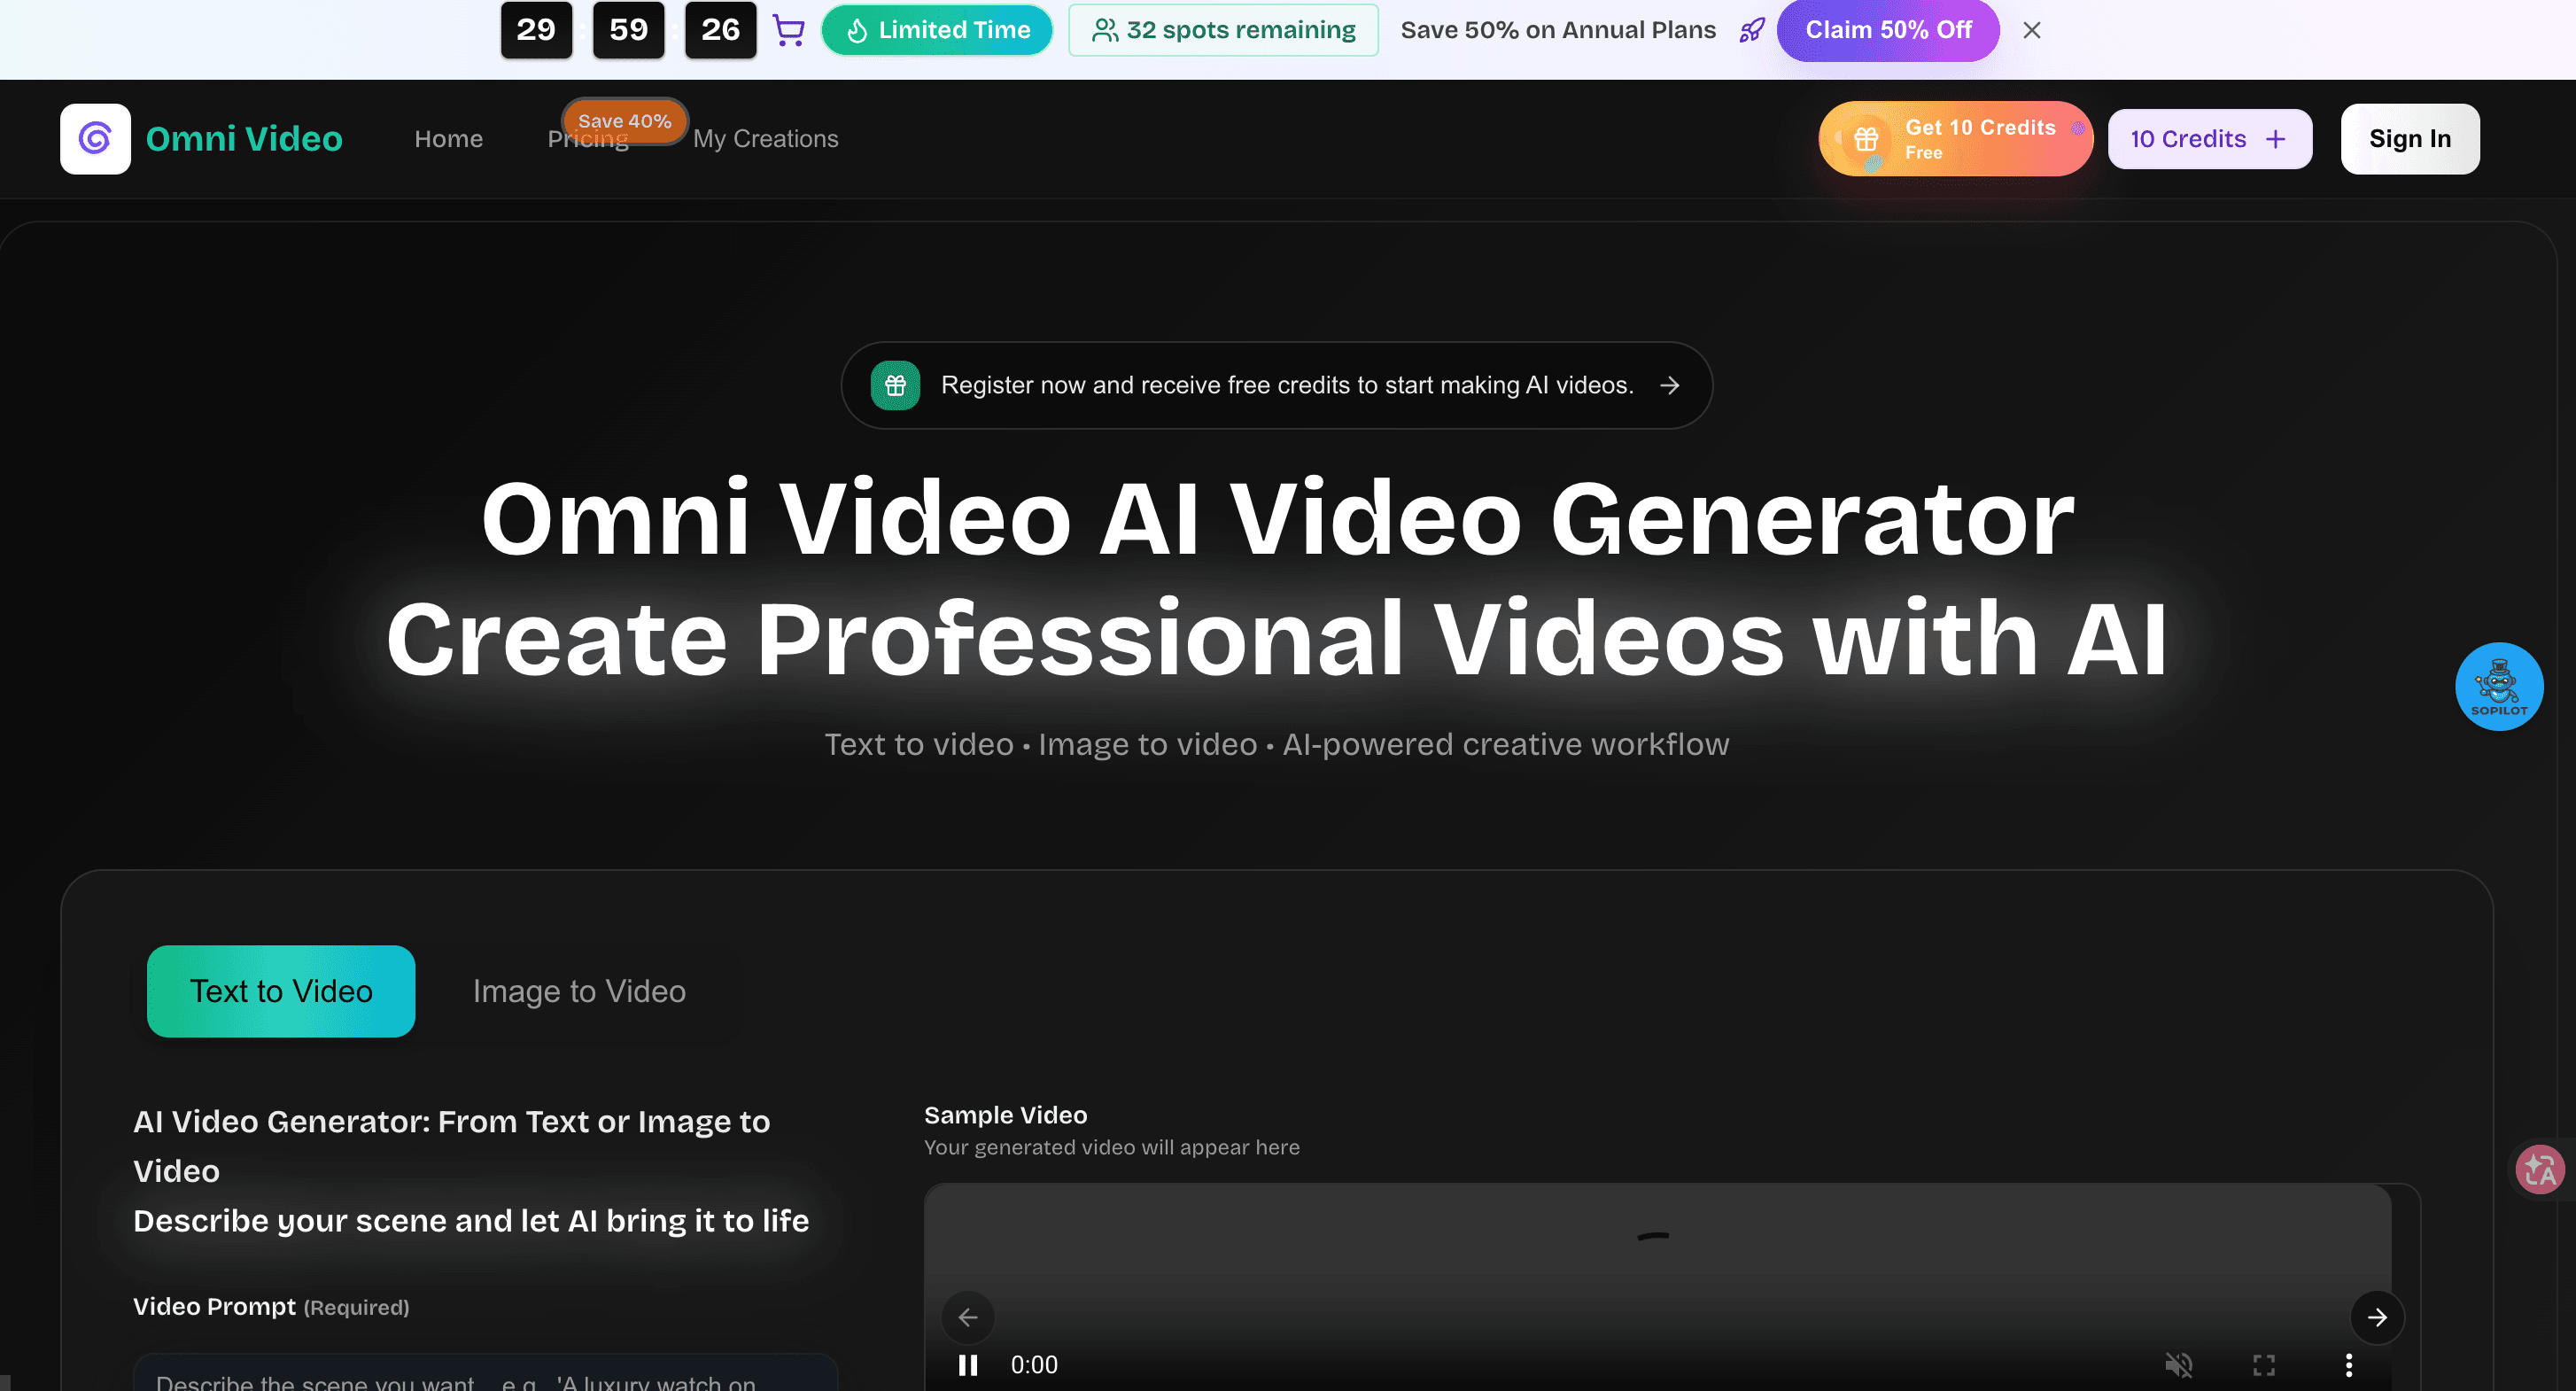Go to next sample video
2576x1391 pixels.
(2376, 1316)
